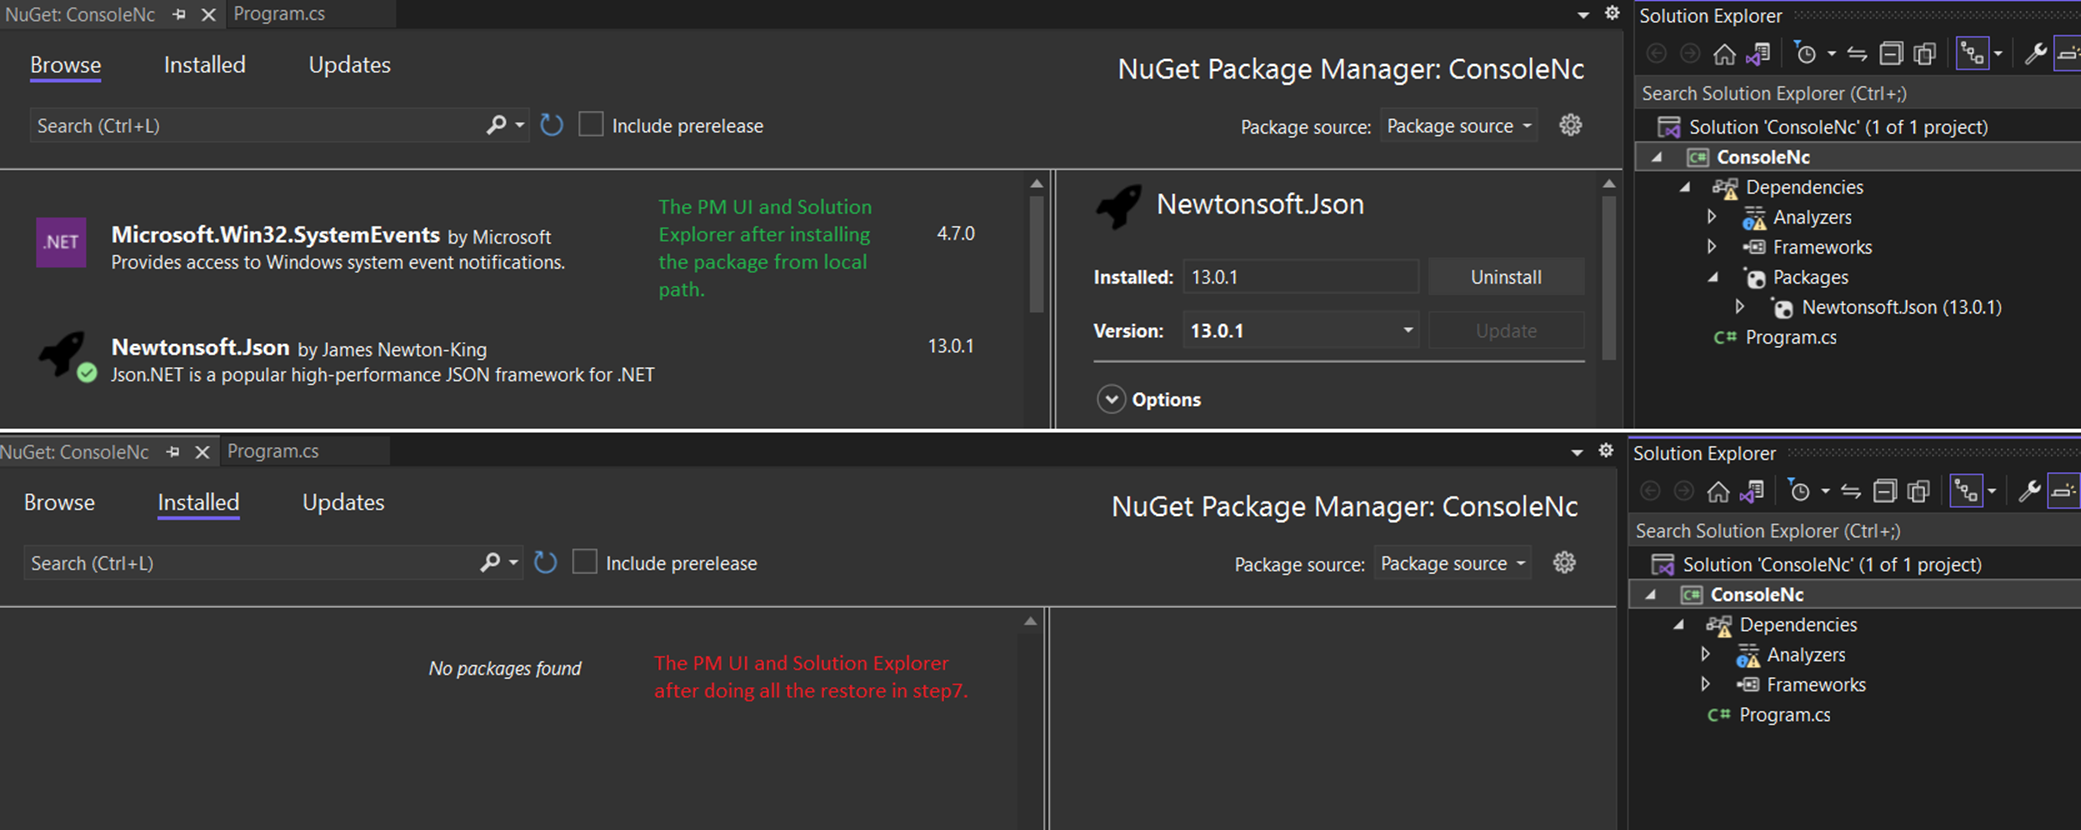Viewport: 2081px width, 830px height.
Task: Click tab-well settings gear above upper NuGet window
Action: 1612,13
